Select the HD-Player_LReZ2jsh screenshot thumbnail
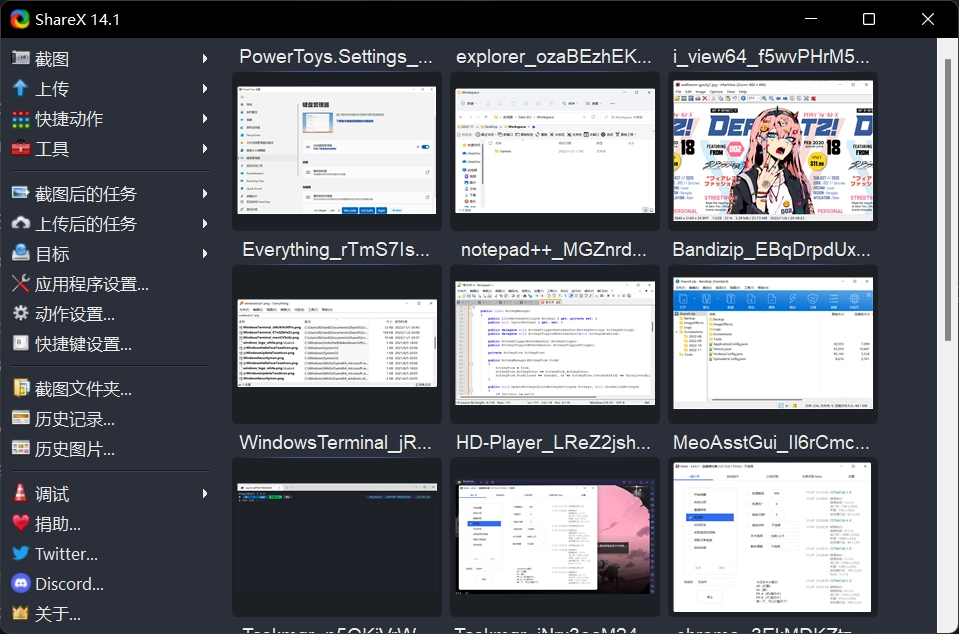Screen dimensions: 959x634 point(555,537)
